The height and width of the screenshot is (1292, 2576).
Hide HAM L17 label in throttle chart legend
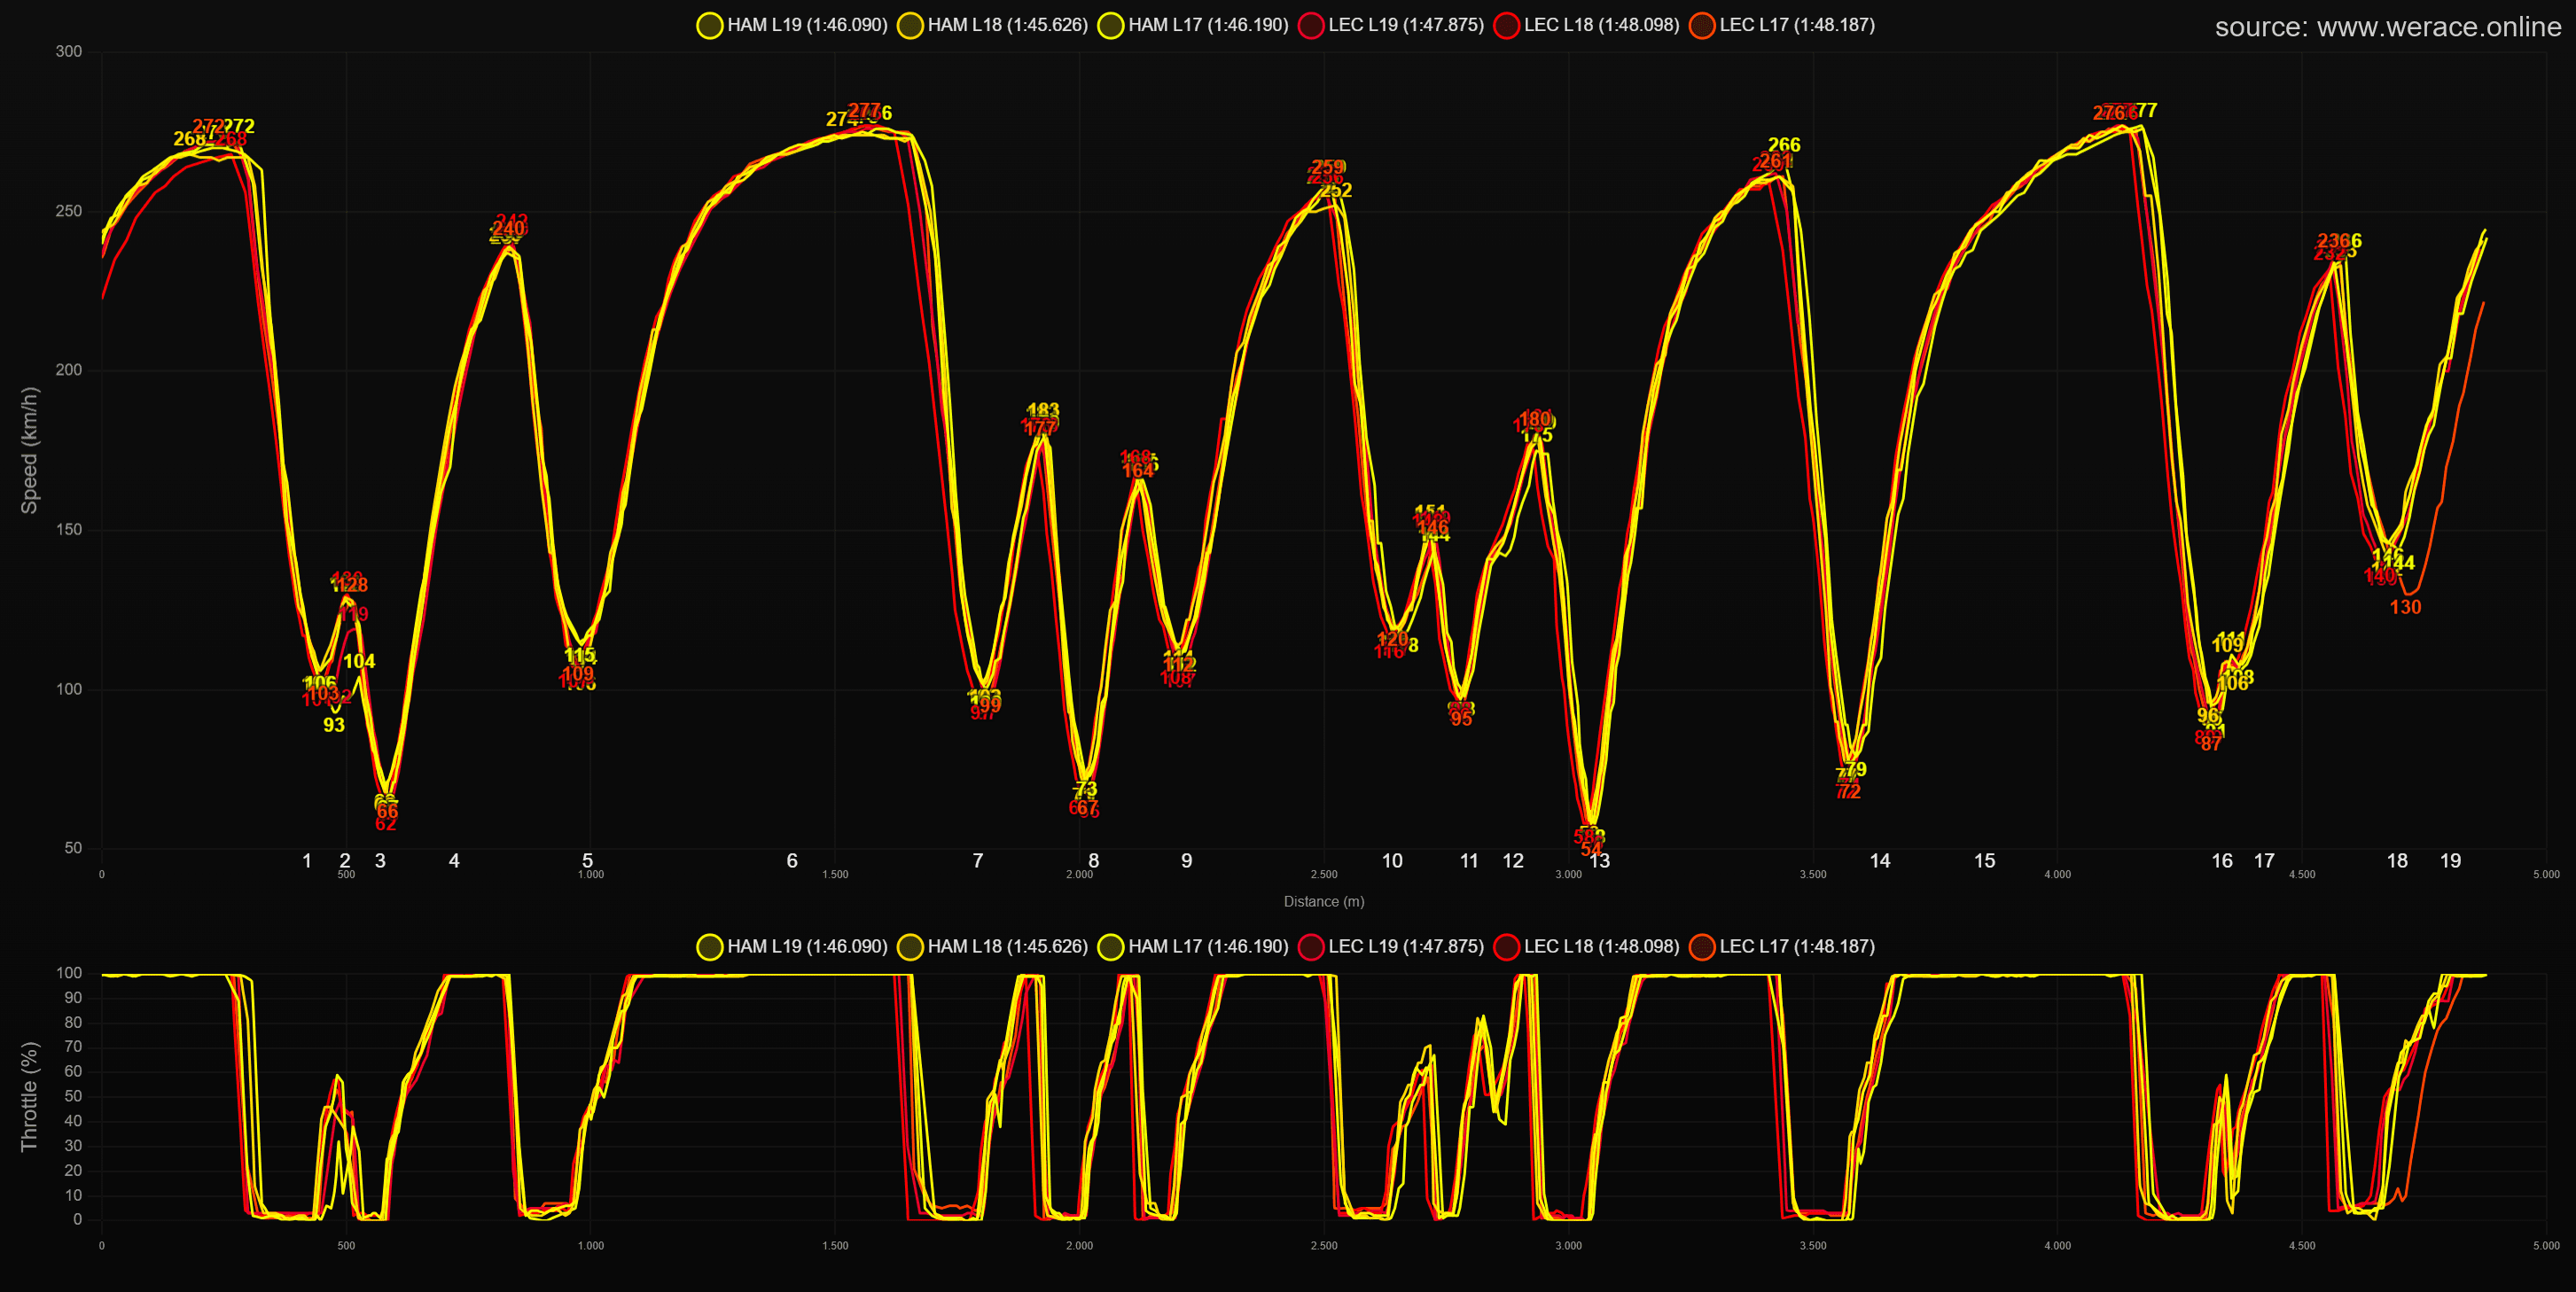[1208, 946]
